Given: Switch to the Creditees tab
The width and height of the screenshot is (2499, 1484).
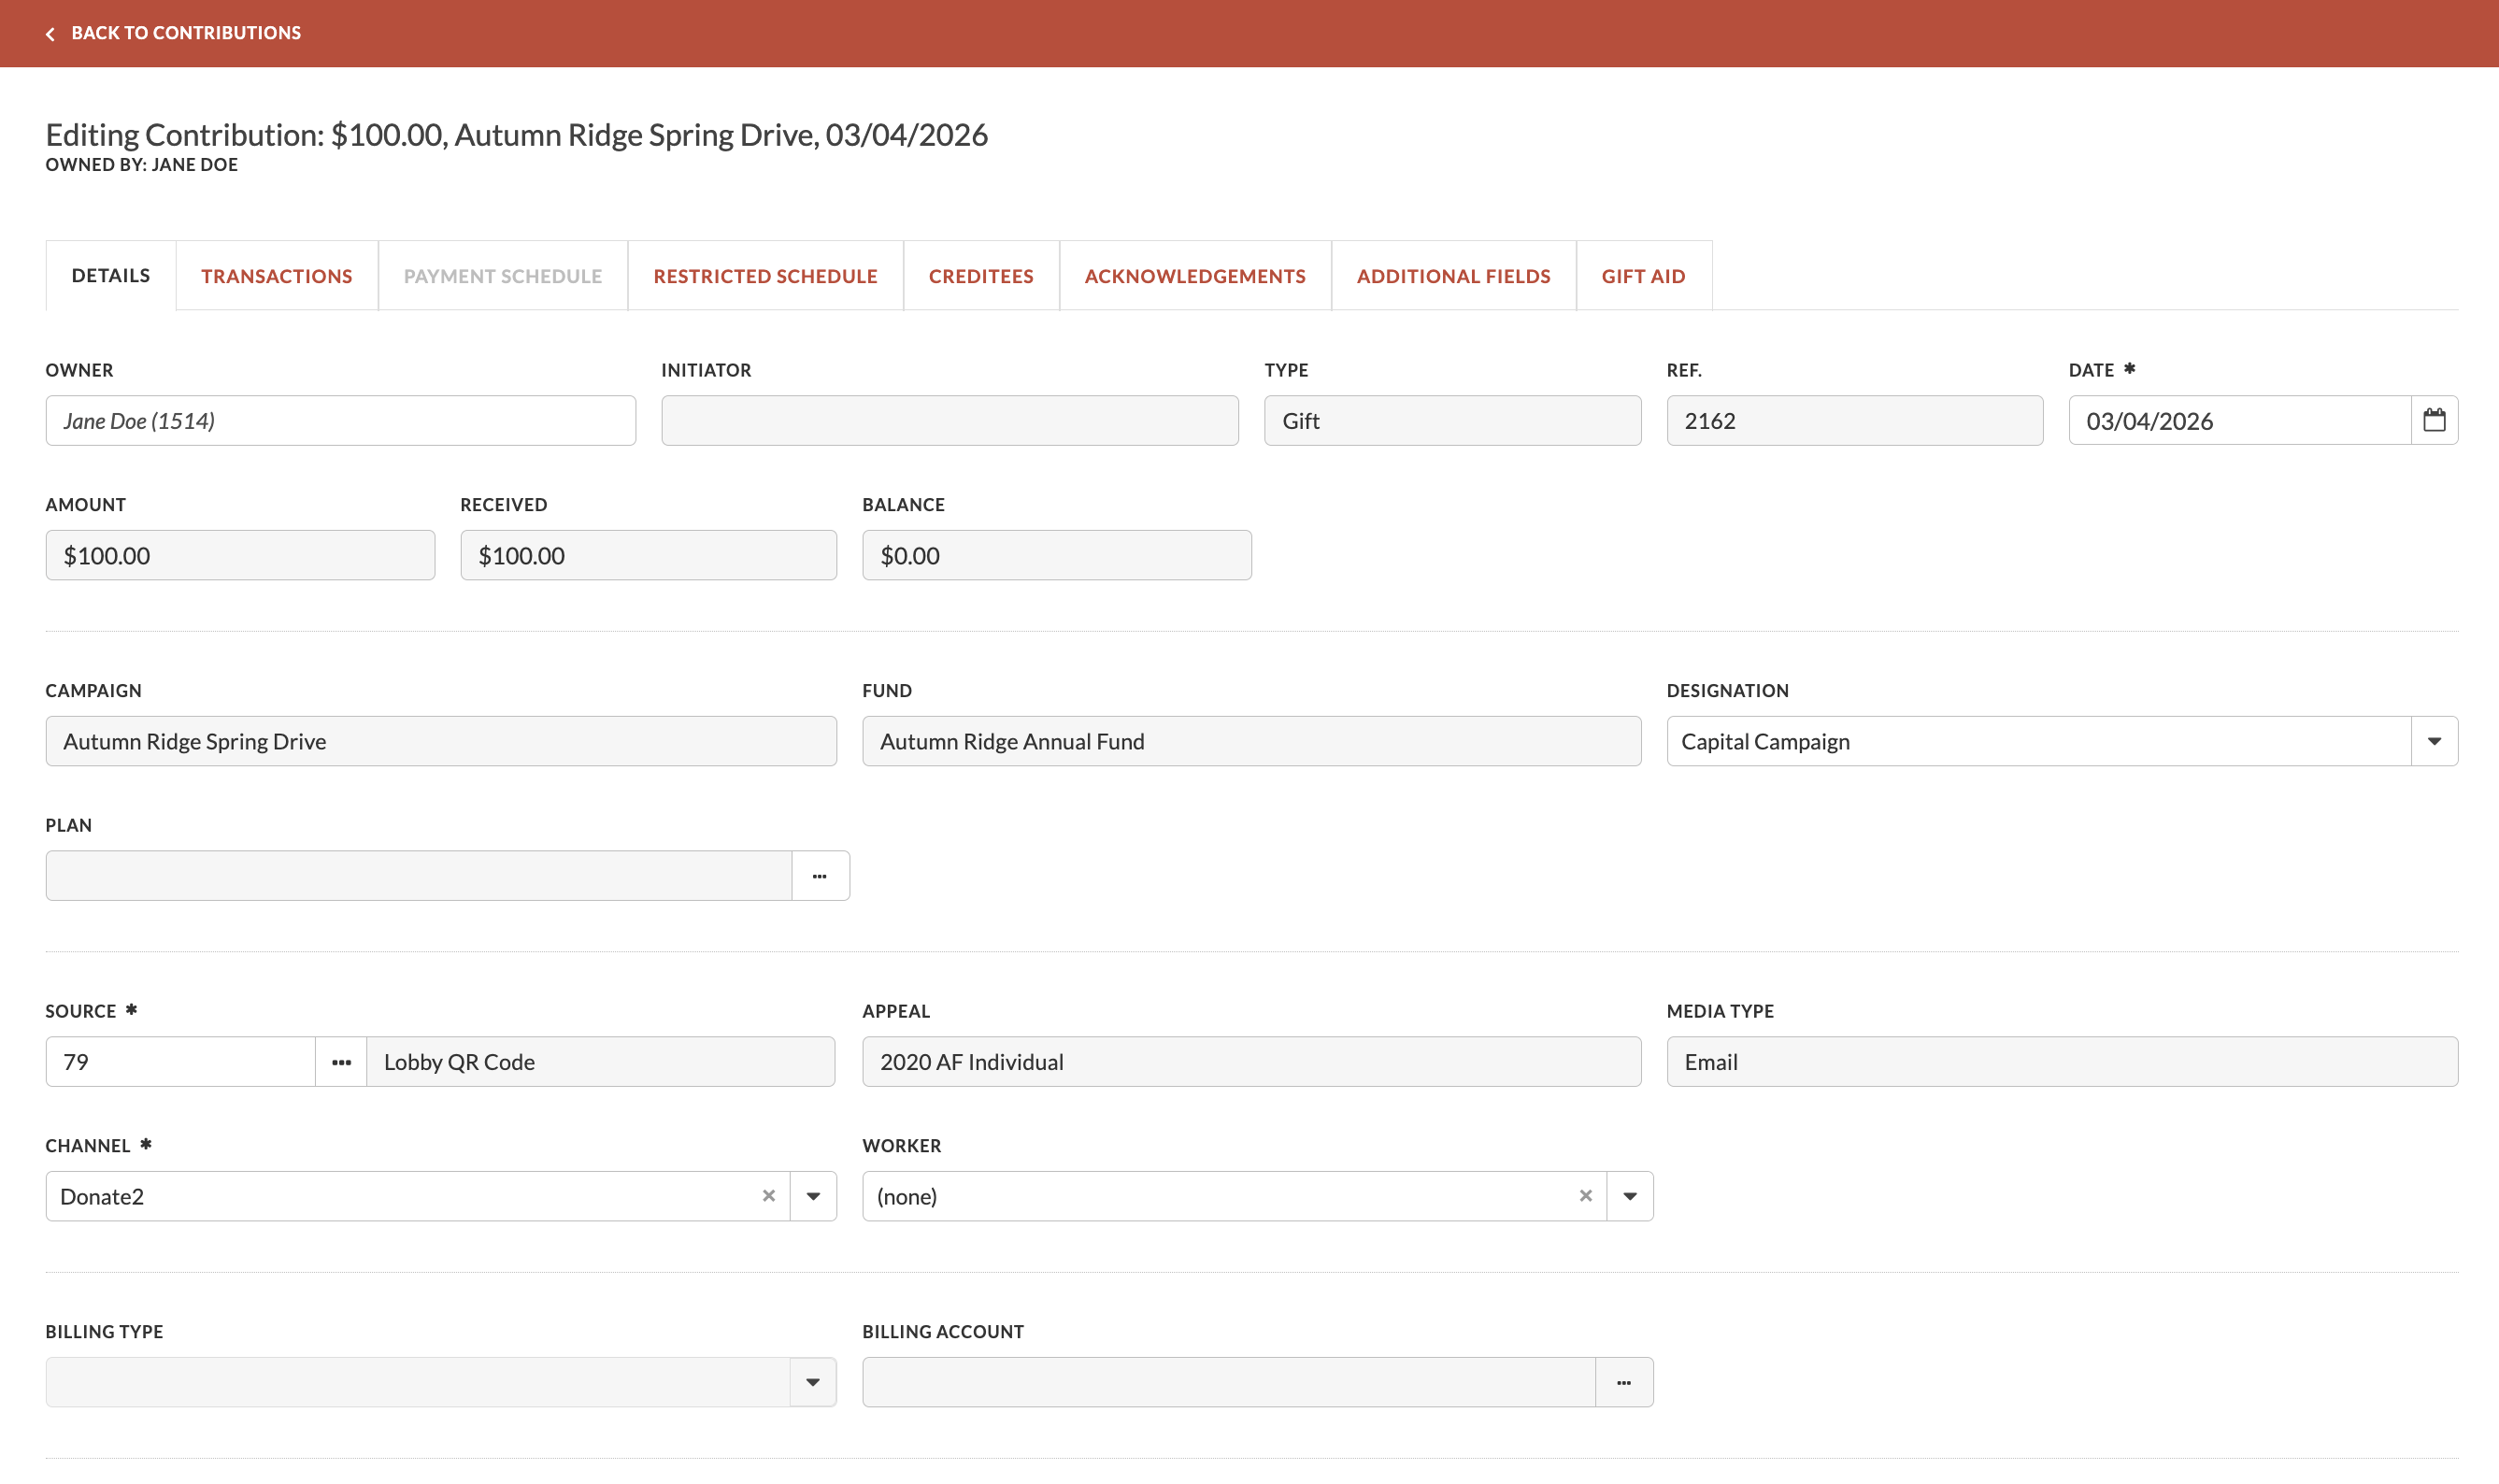Looking at the screenshot, I should pos(981,276).
